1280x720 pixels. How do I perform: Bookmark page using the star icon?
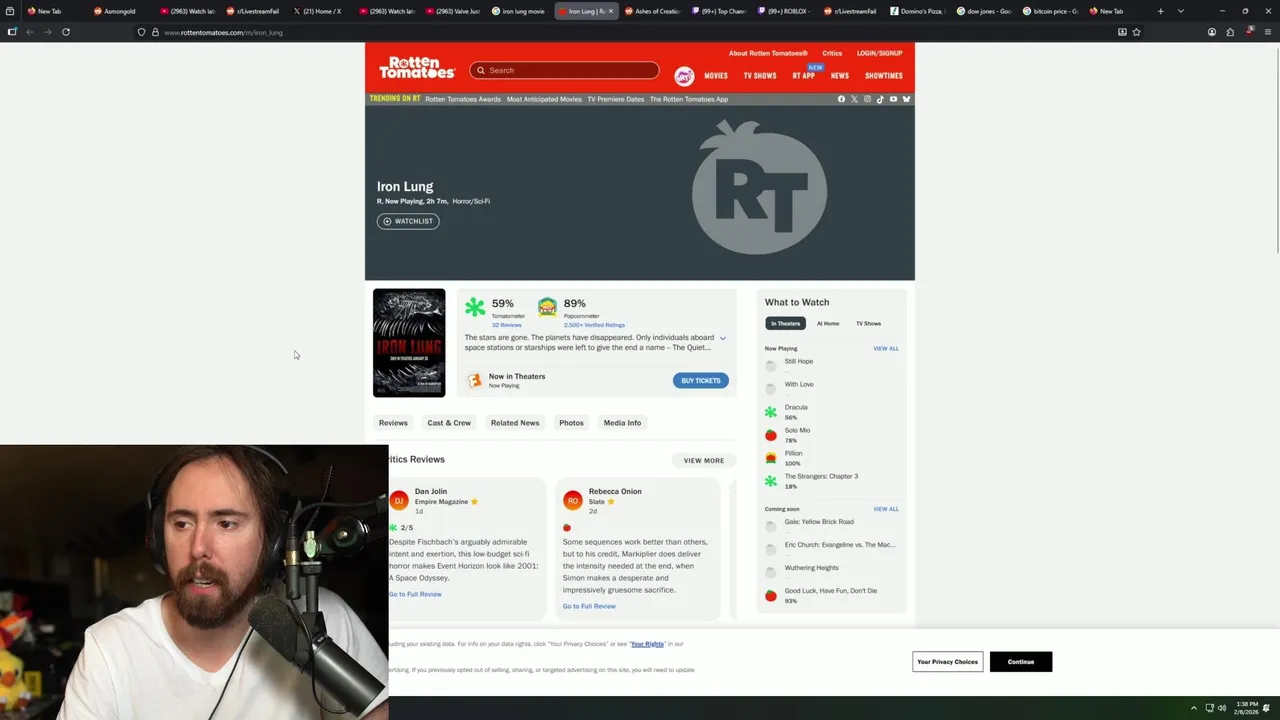[x=1136, y=32]
